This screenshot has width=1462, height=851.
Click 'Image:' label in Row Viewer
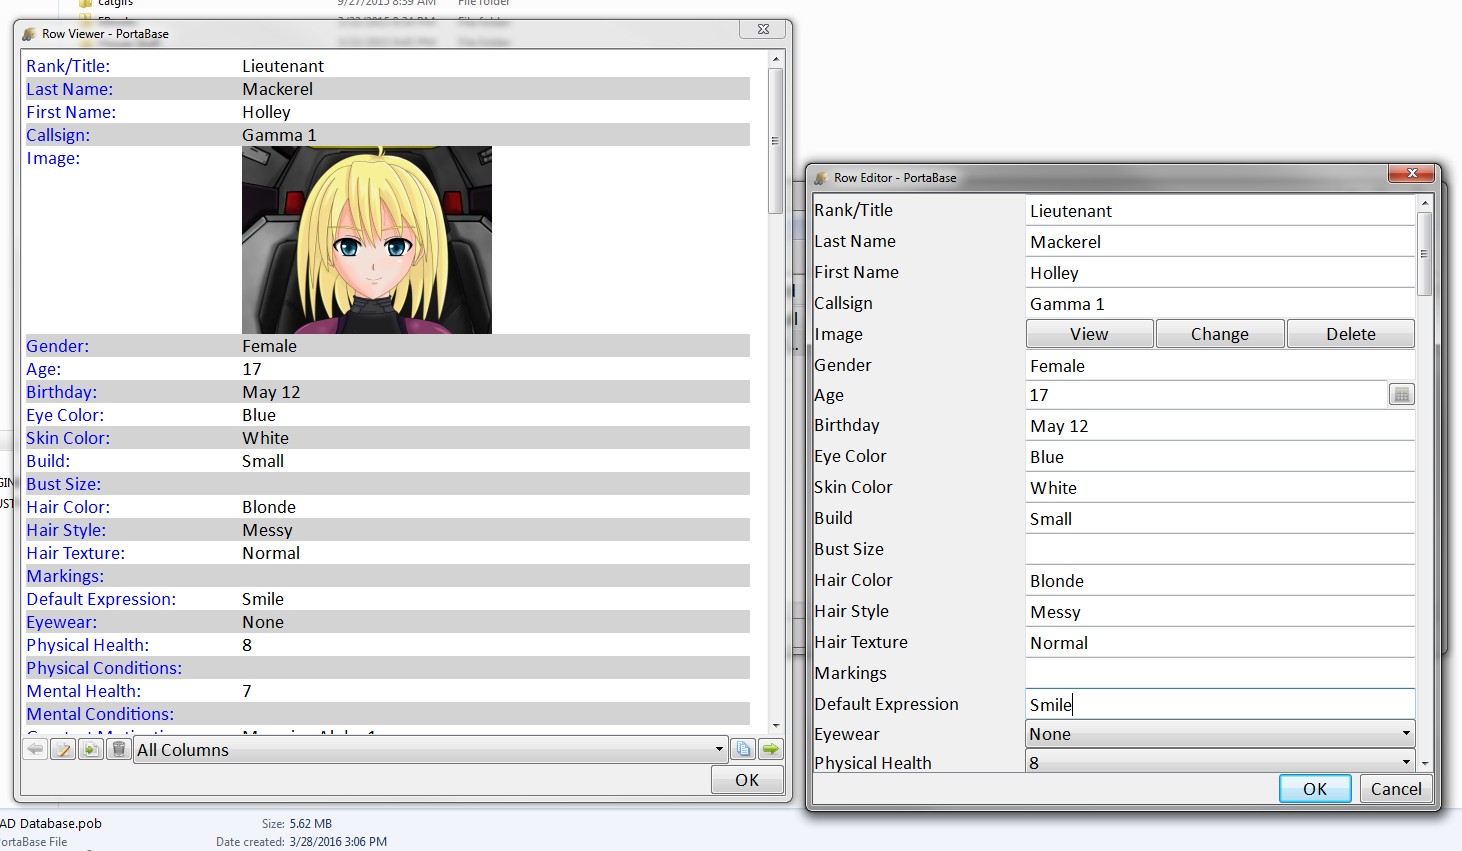coord(53,158)
